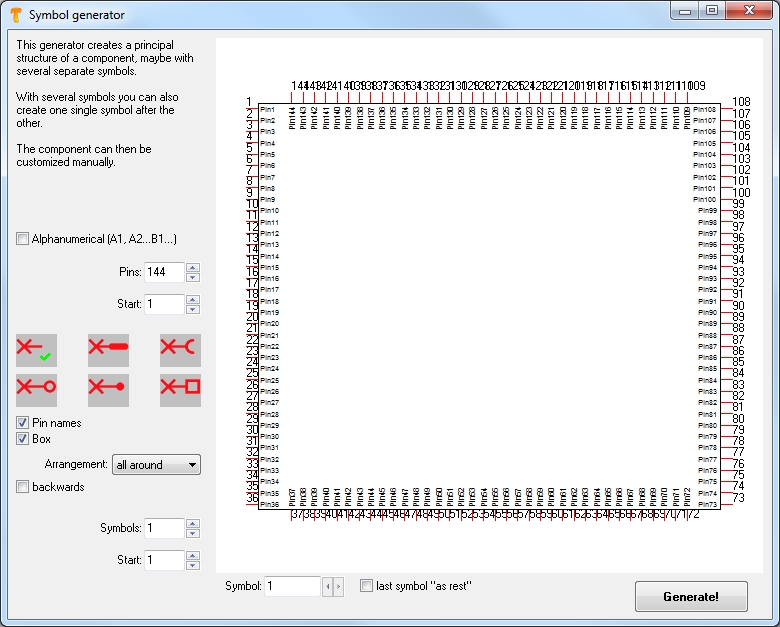Check last symbol "as rest" option
The width and height of the screenshot is (780, 627).
tap(367, 586)
